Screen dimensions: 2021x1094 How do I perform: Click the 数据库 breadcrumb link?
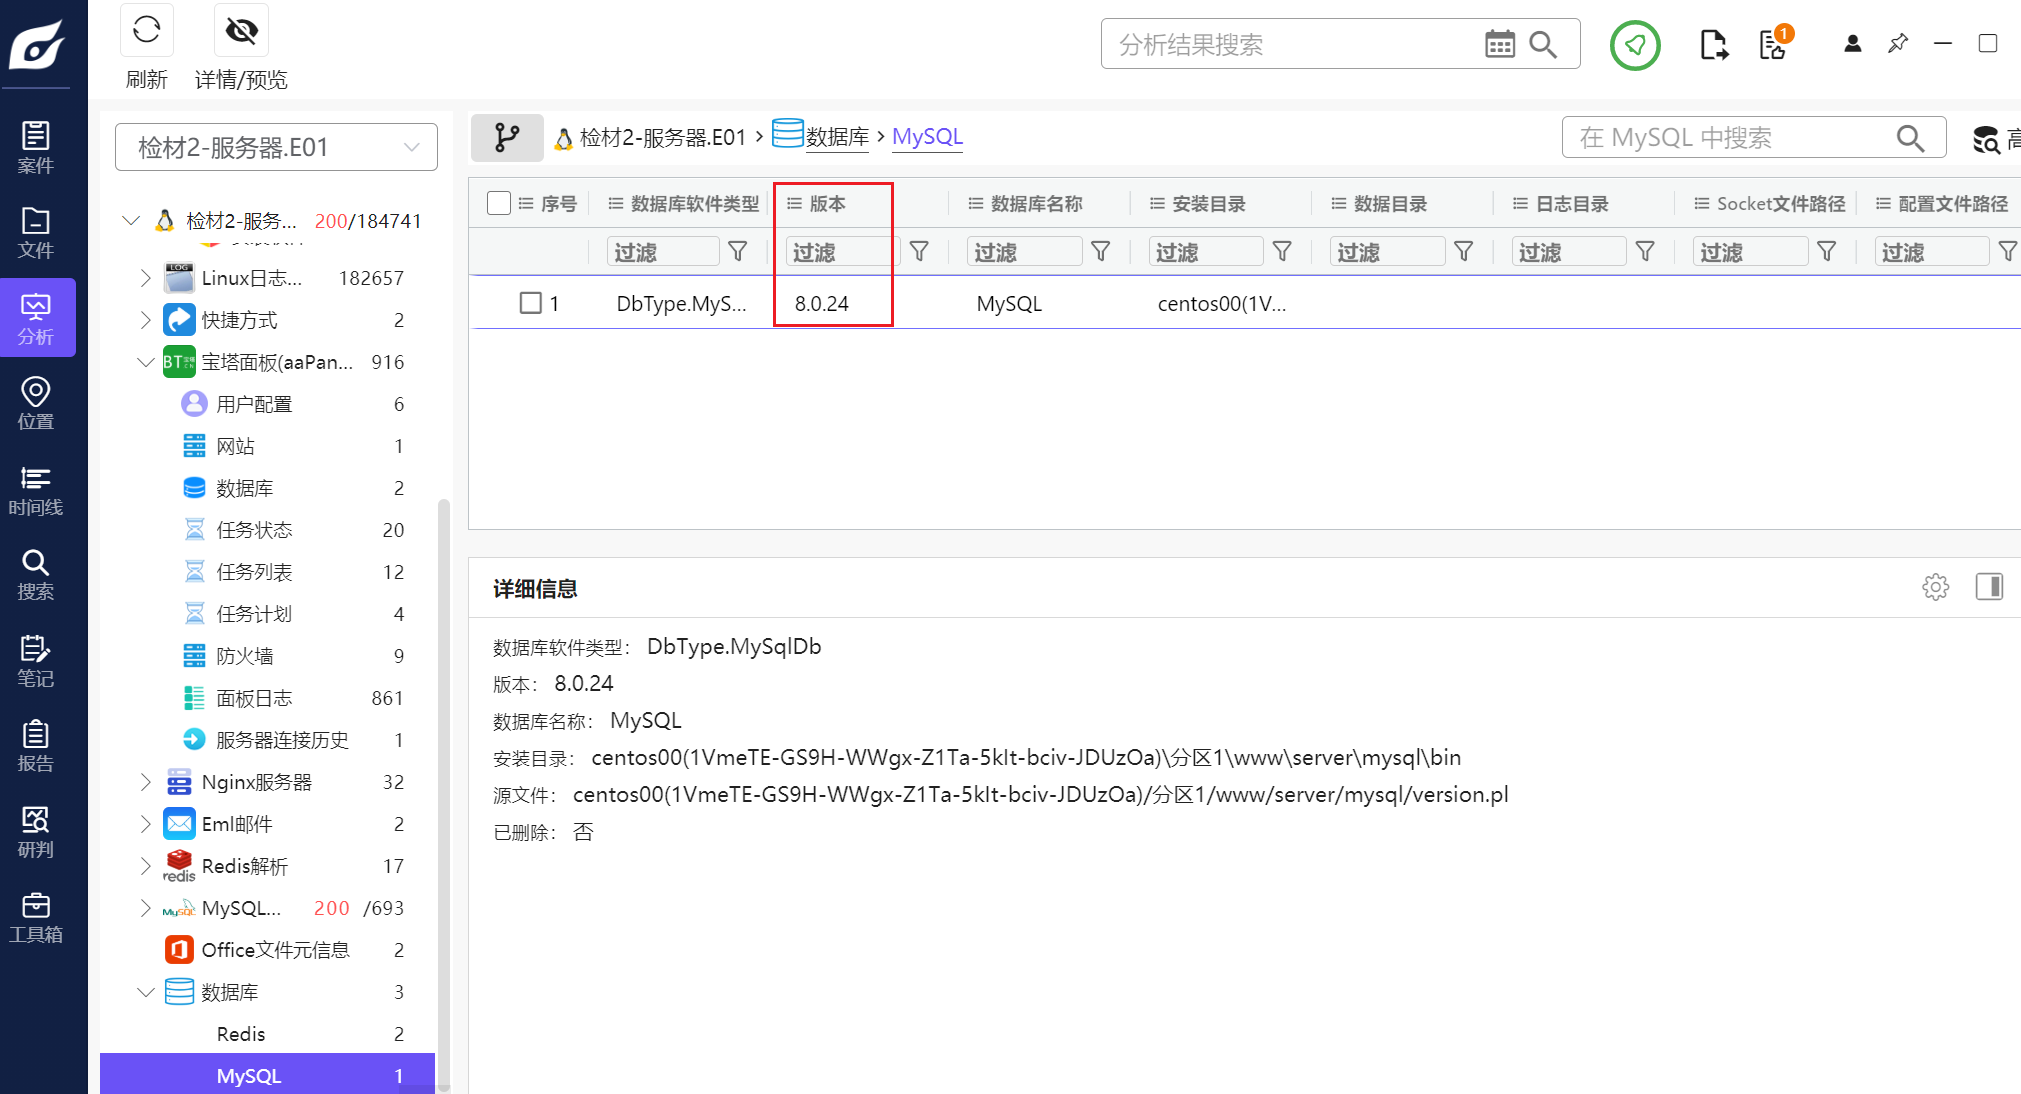click(x=836, y=137)
